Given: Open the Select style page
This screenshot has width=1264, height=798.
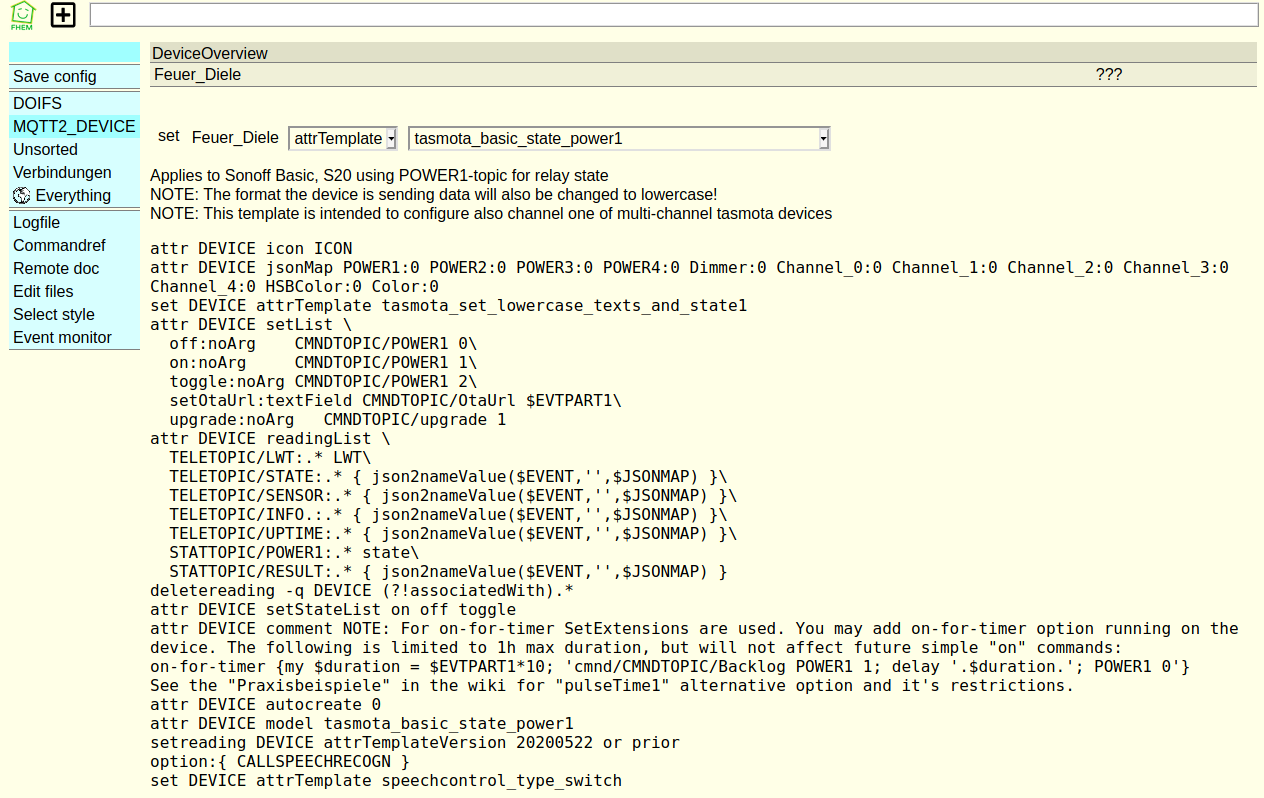Looking at the screenshot, I should tap(53, 314).
